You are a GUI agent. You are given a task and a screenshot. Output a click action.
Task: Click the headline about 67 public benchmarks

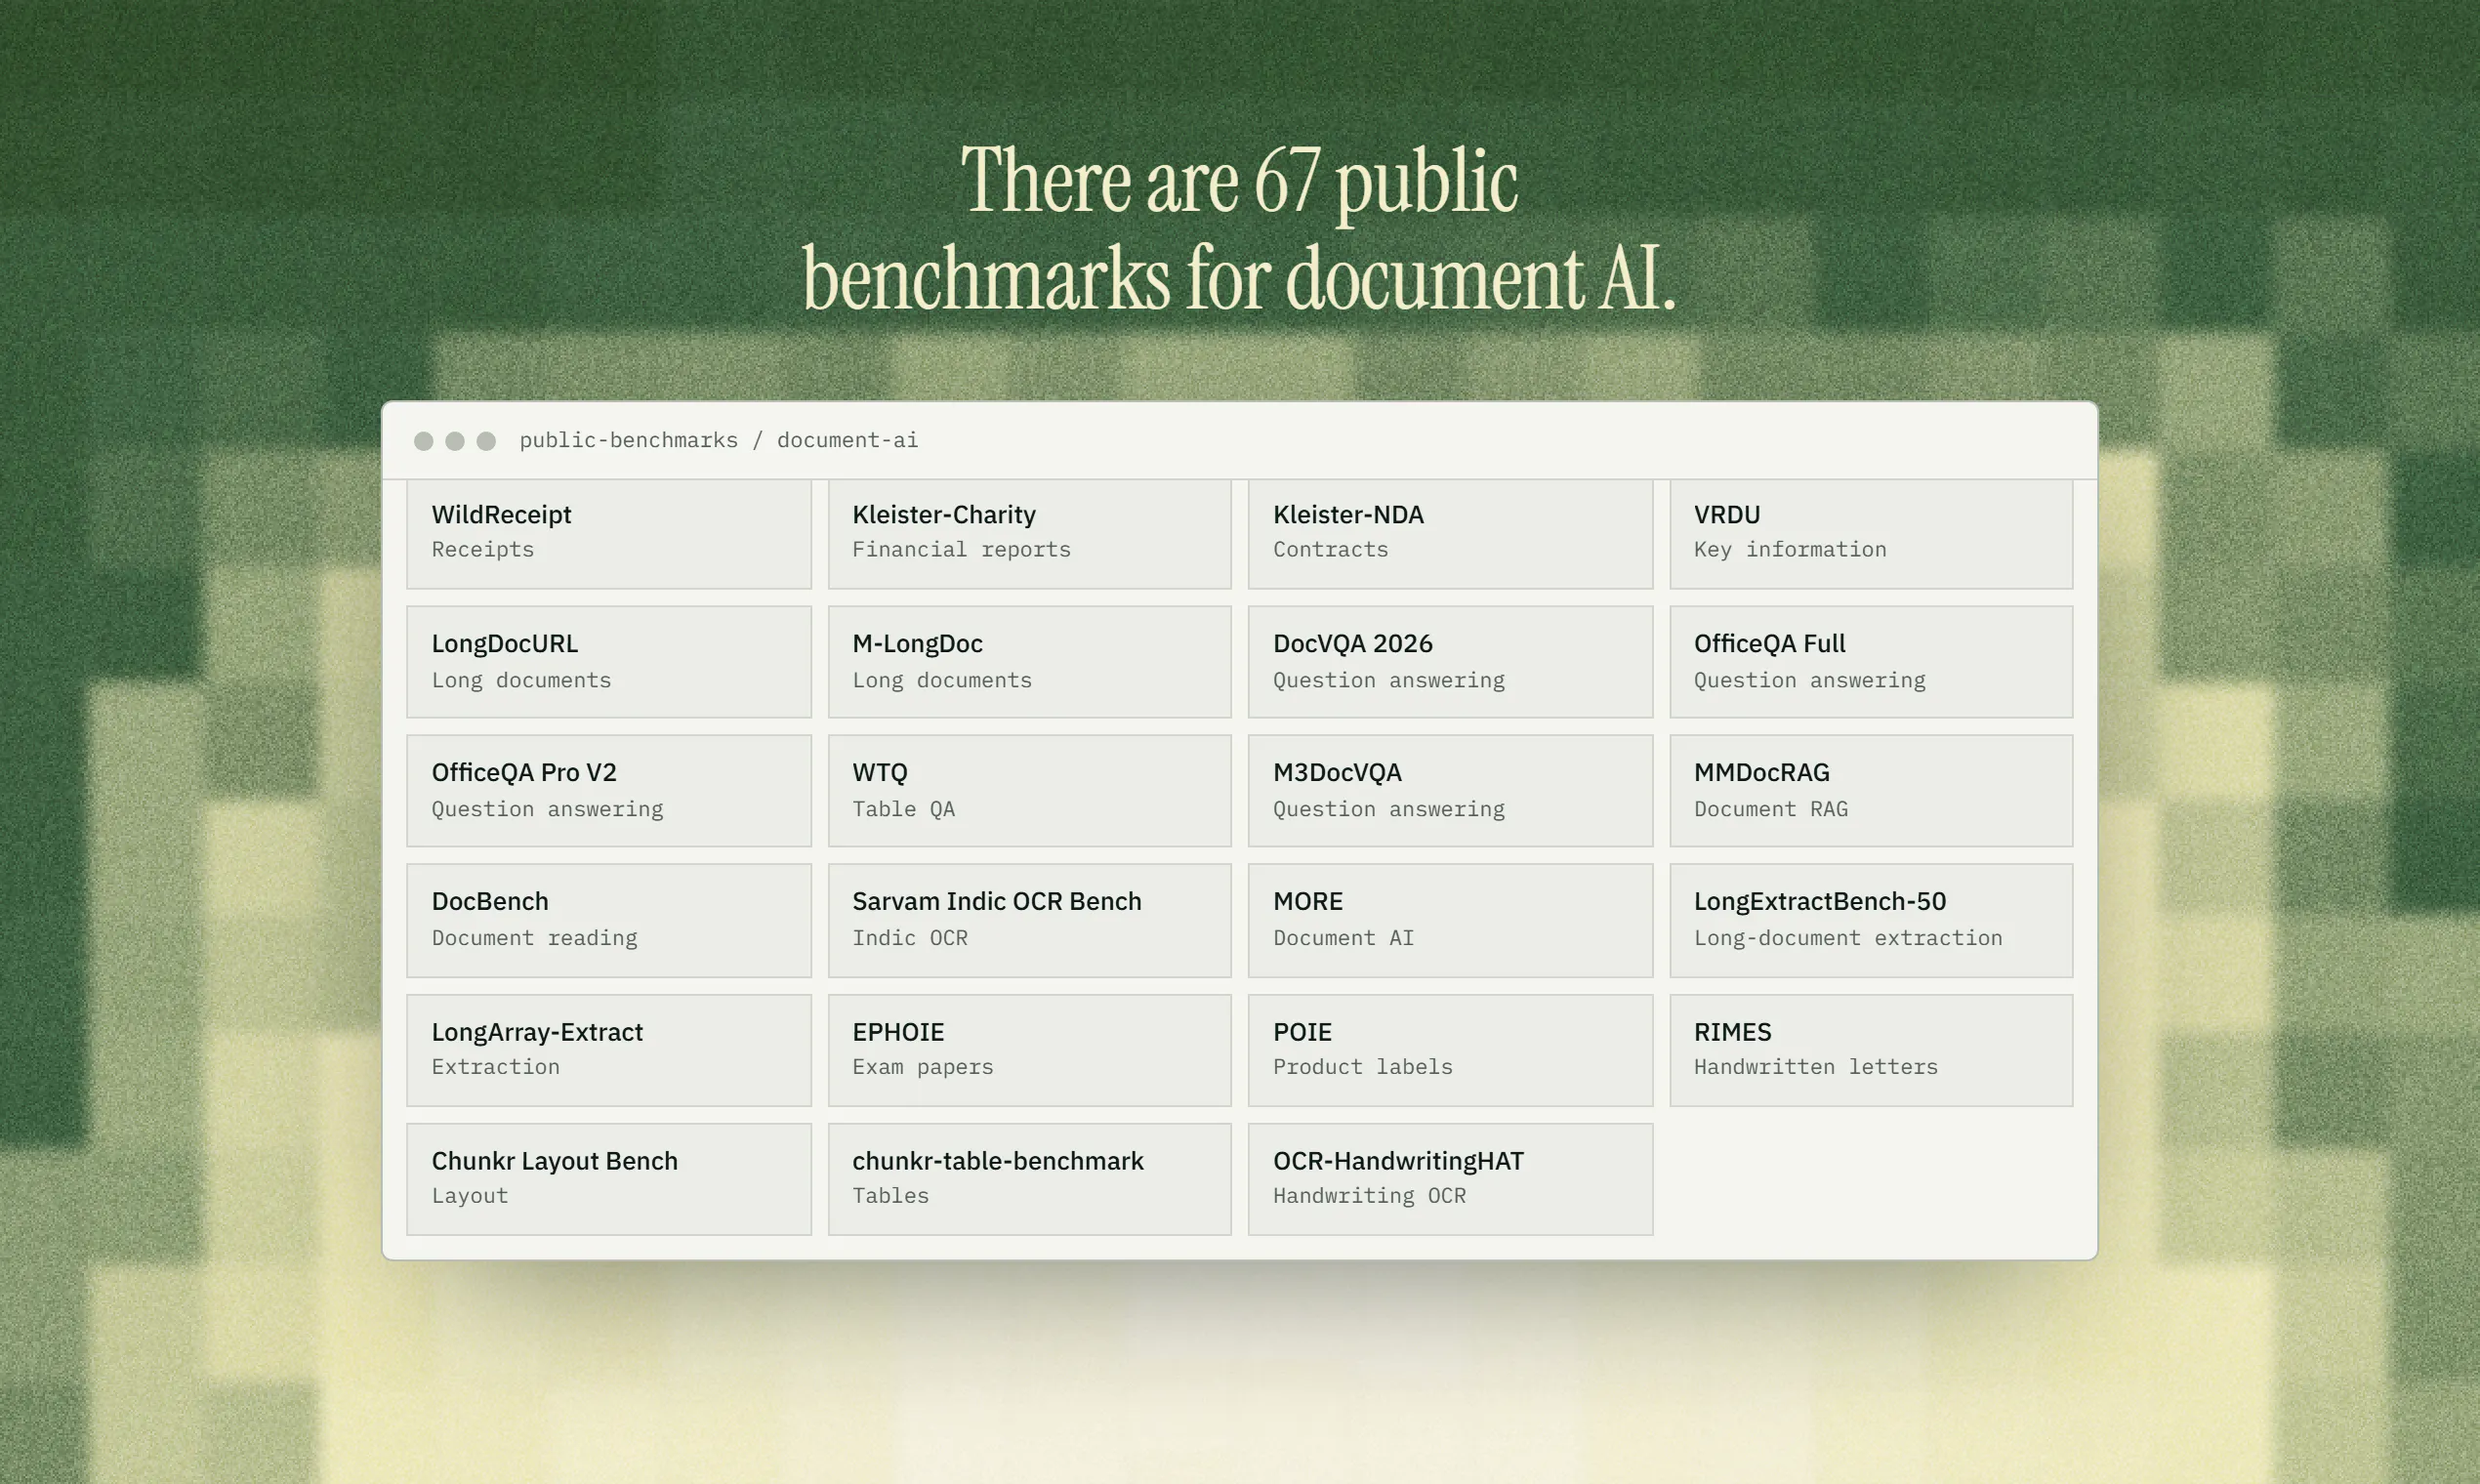(1239, 229)
